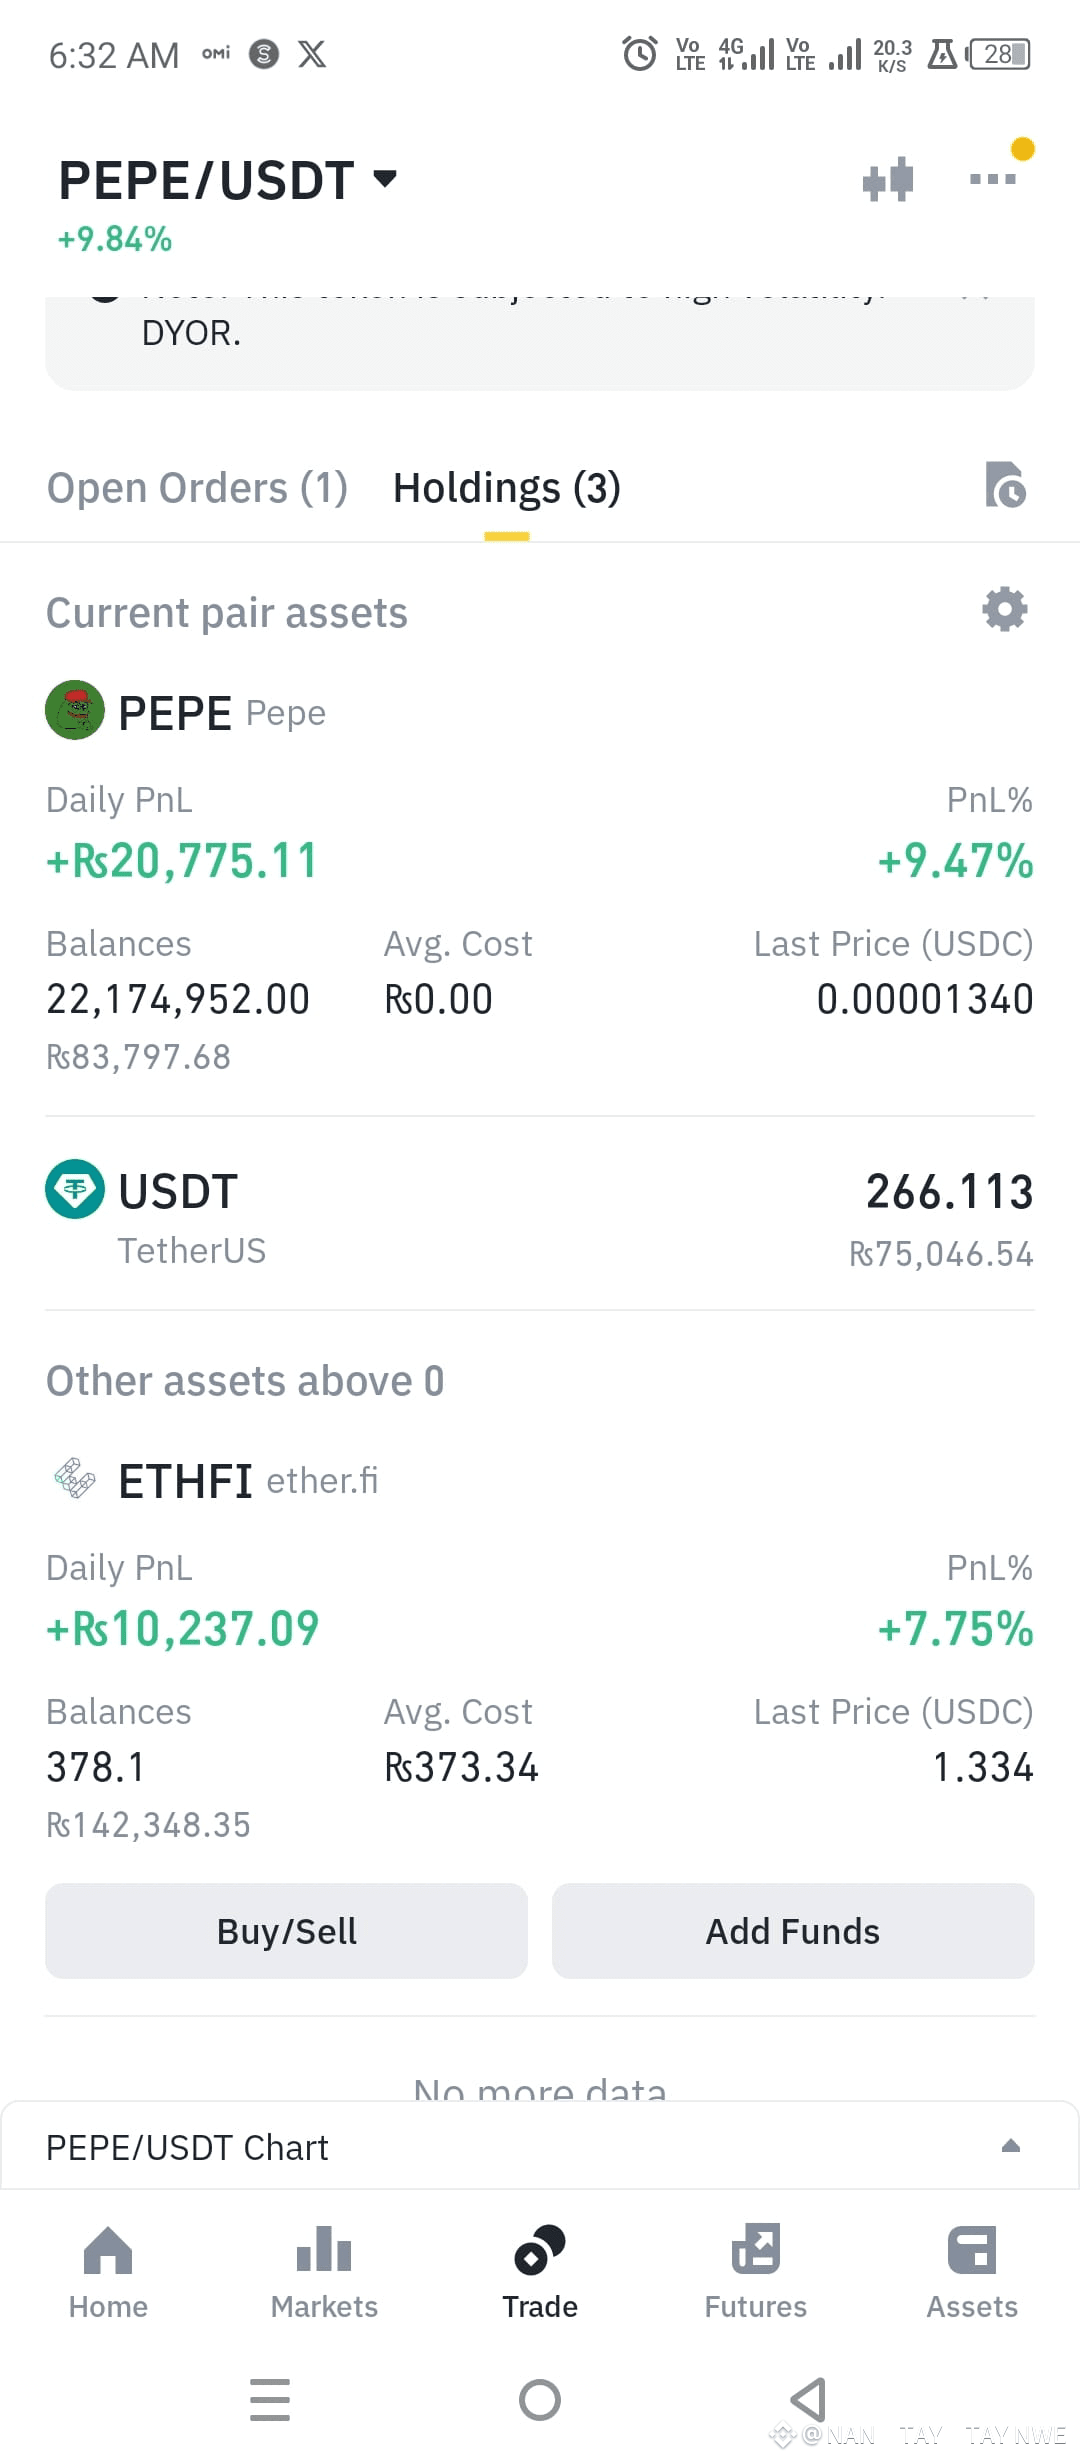
Task: Open the USDT TetherUS balance row
Action: [x=540, y=1214]
